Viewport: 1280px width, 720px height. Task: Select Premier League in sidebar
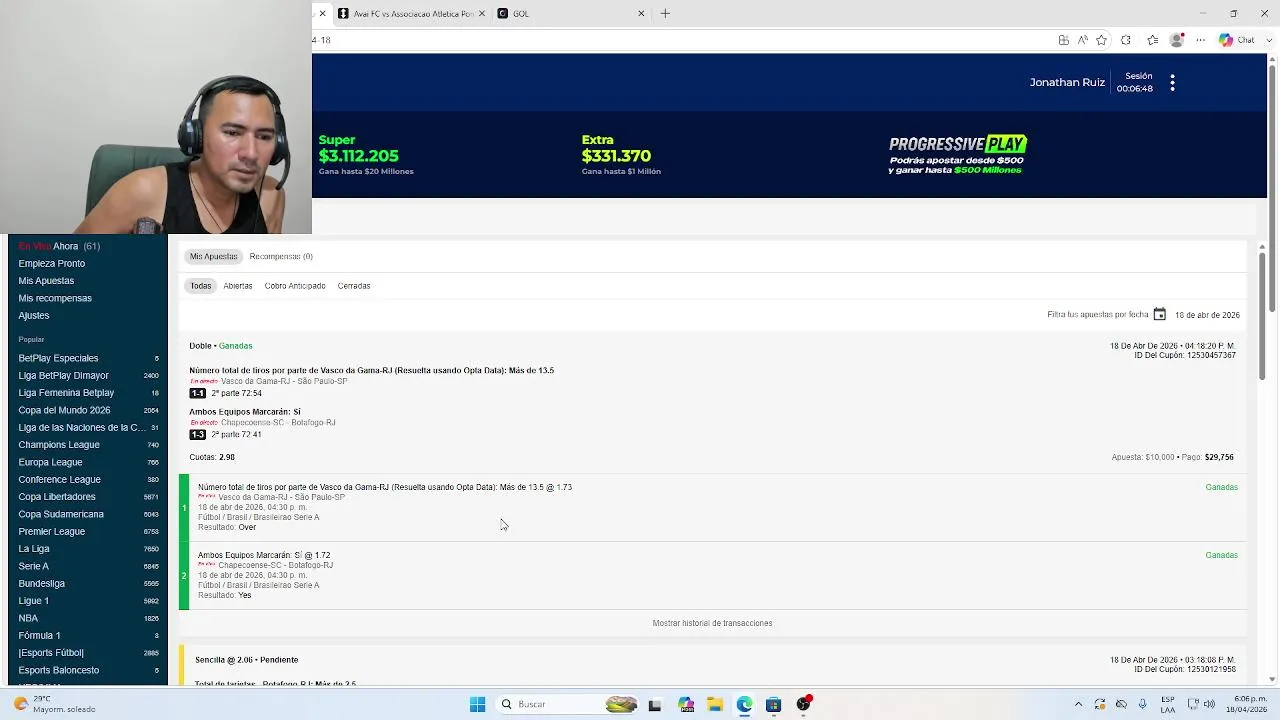click(x=88, y=531)
